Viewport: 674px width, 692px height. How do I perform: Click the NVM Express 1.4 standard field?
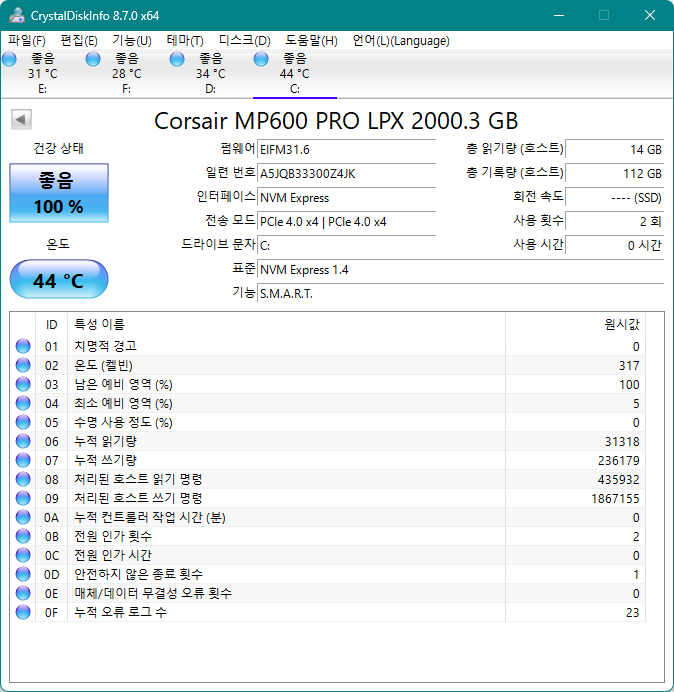point(460,270)
